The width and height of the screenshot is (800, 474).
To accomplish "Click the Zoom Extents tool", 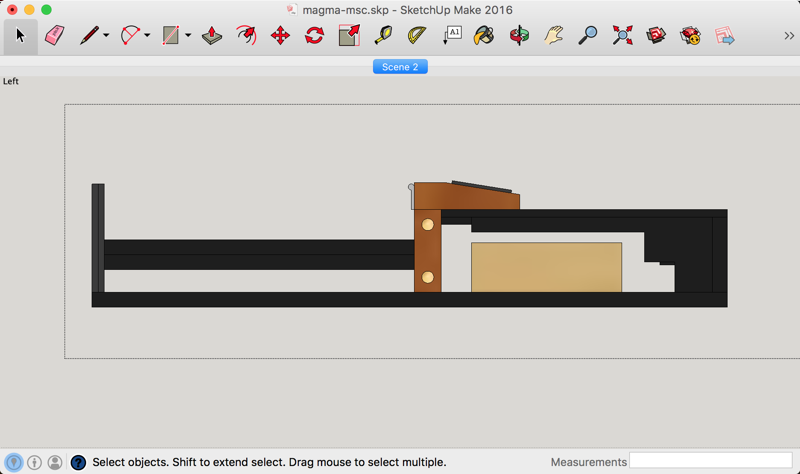I will (x=622, y=36).
